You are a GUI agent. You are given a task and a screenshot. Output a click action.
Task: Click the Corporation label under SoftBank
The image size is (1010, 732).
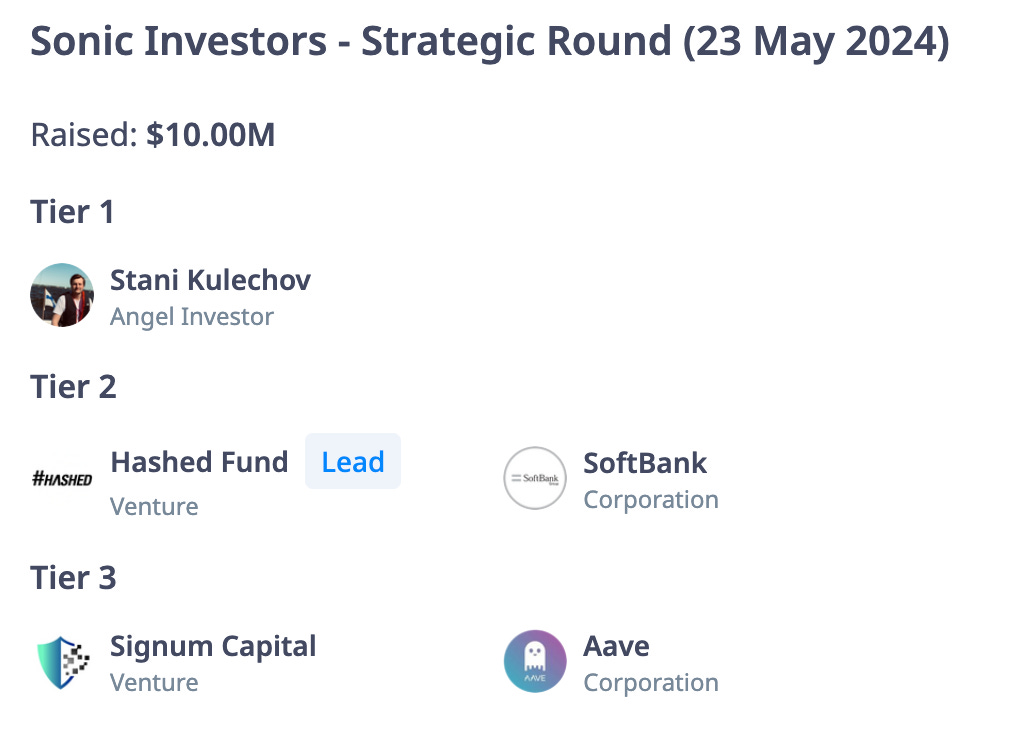tap(651, 500)
